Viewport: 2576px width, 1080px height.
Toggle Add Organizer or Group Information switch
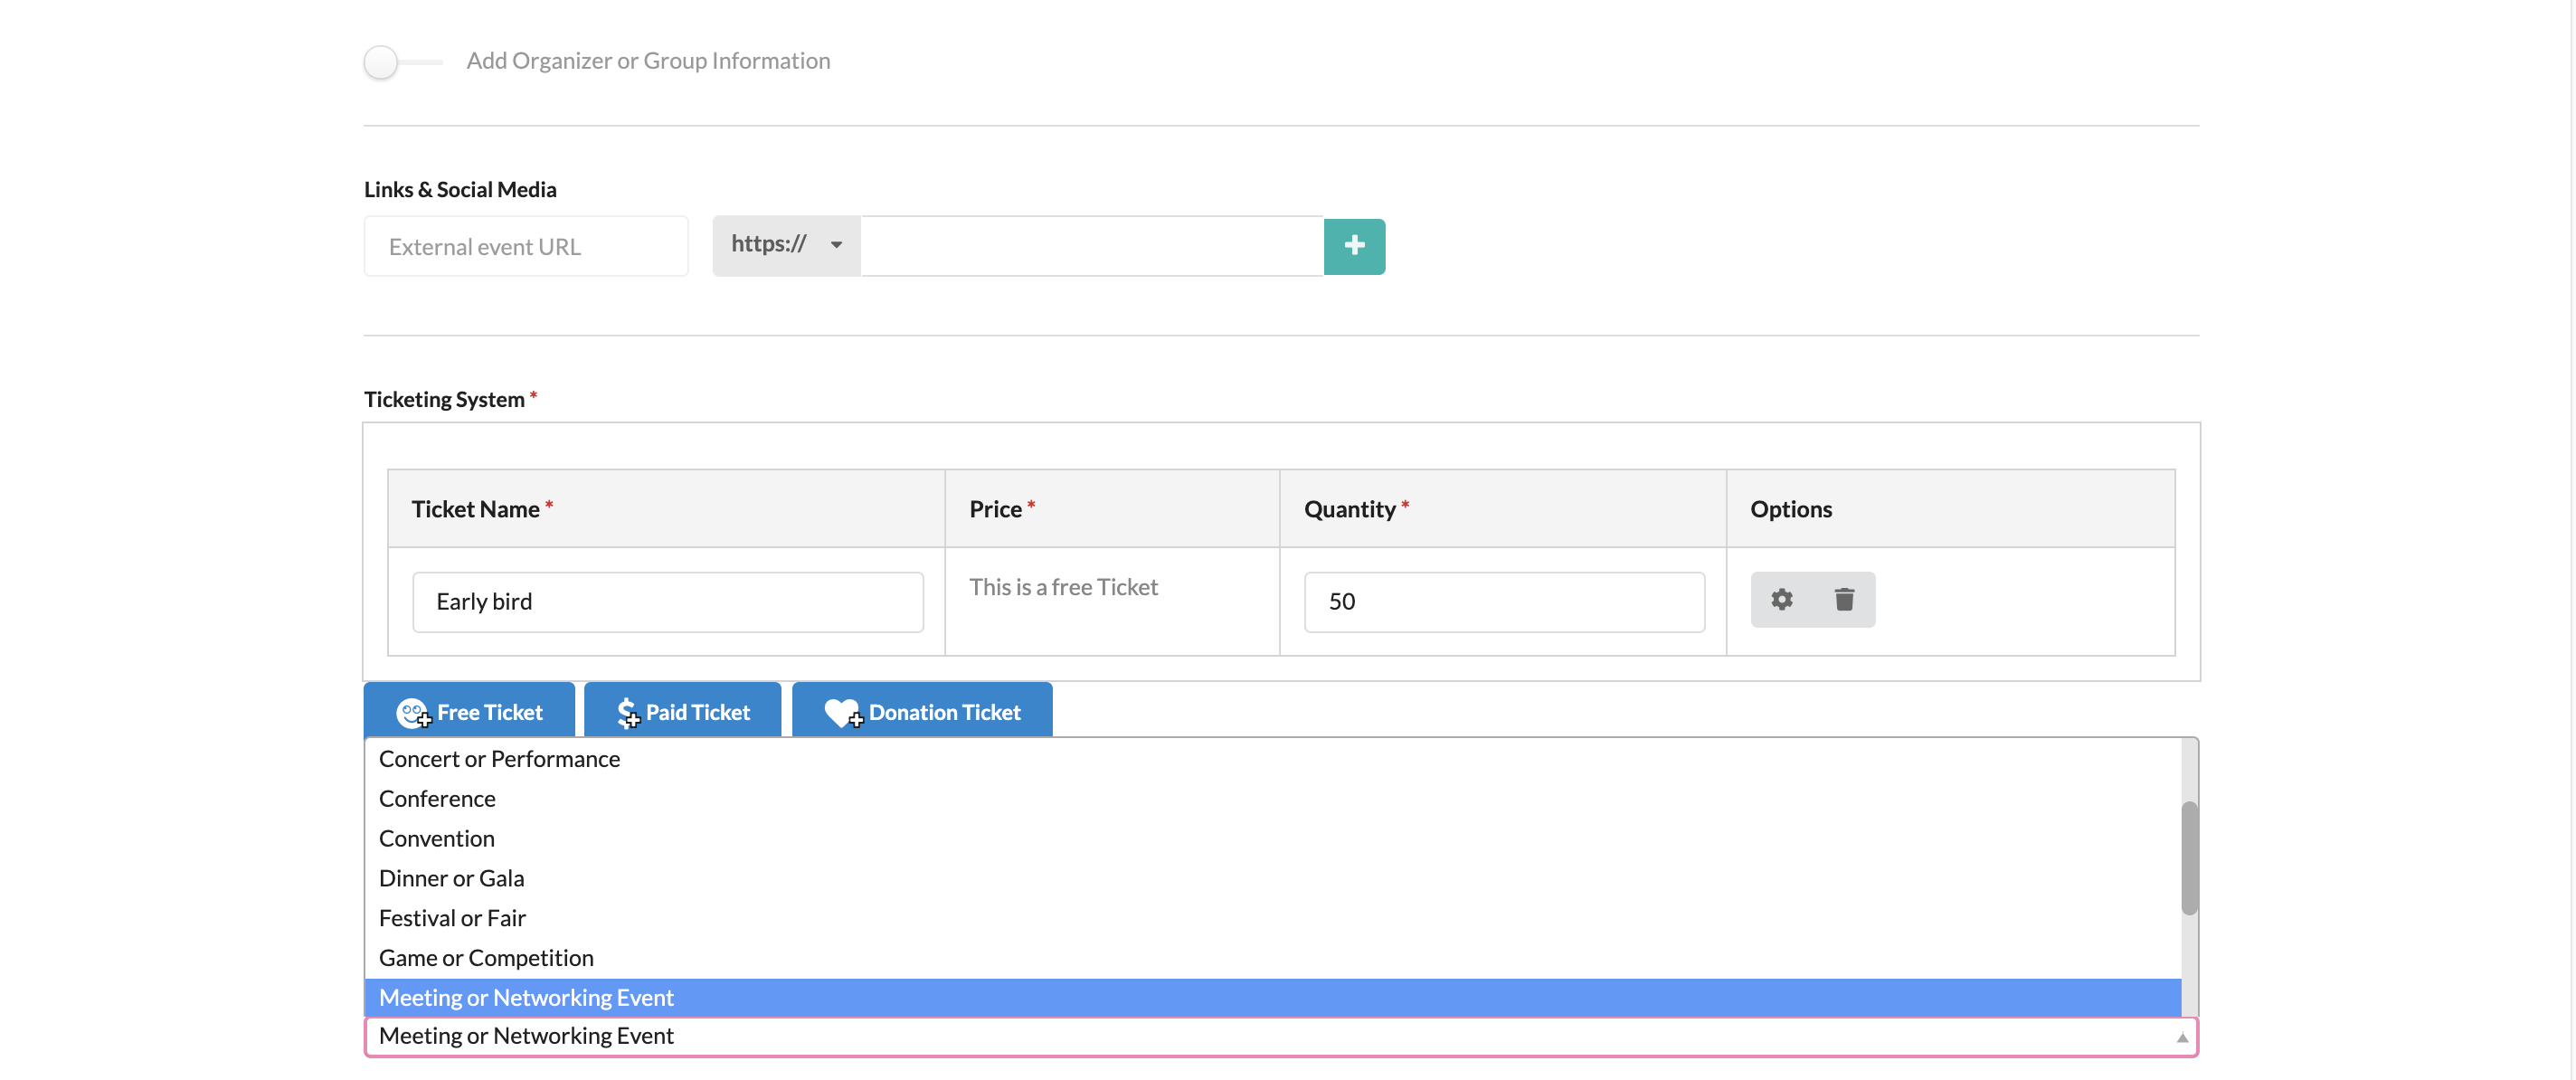click(402, 62)
